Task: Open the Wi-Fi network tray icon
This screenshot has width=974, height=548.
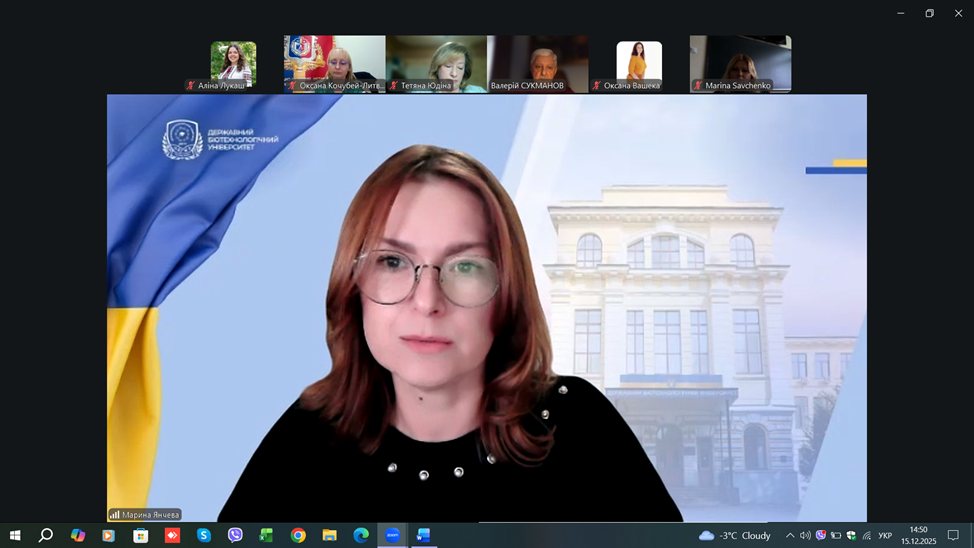Action: click(x=867, y=535)
